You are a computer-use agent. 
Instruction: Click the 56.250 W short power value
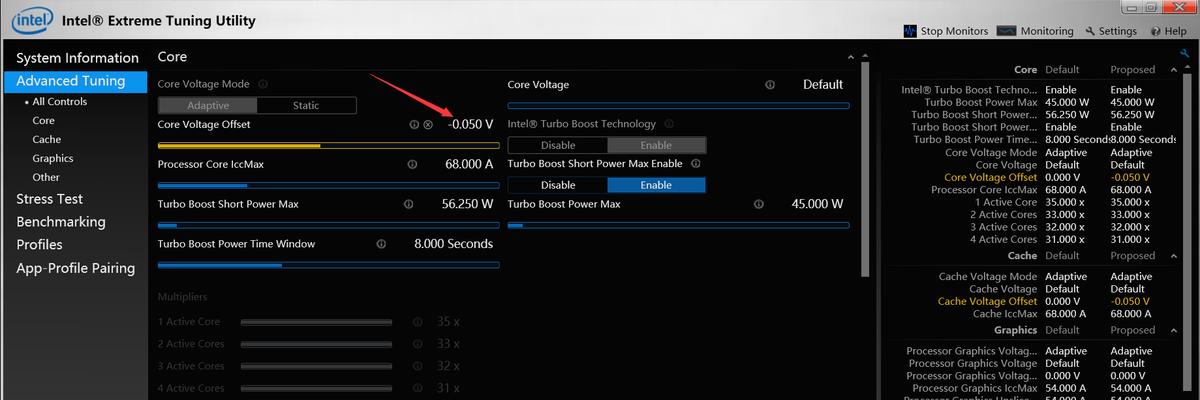click(x=467, y=204)
